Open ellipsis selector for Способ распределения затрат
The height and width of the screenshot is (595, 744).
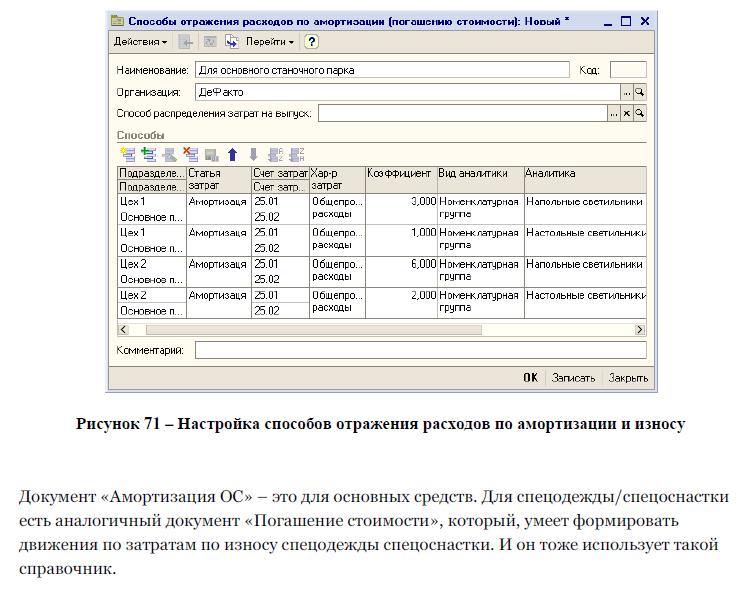(x=614, y=113)
